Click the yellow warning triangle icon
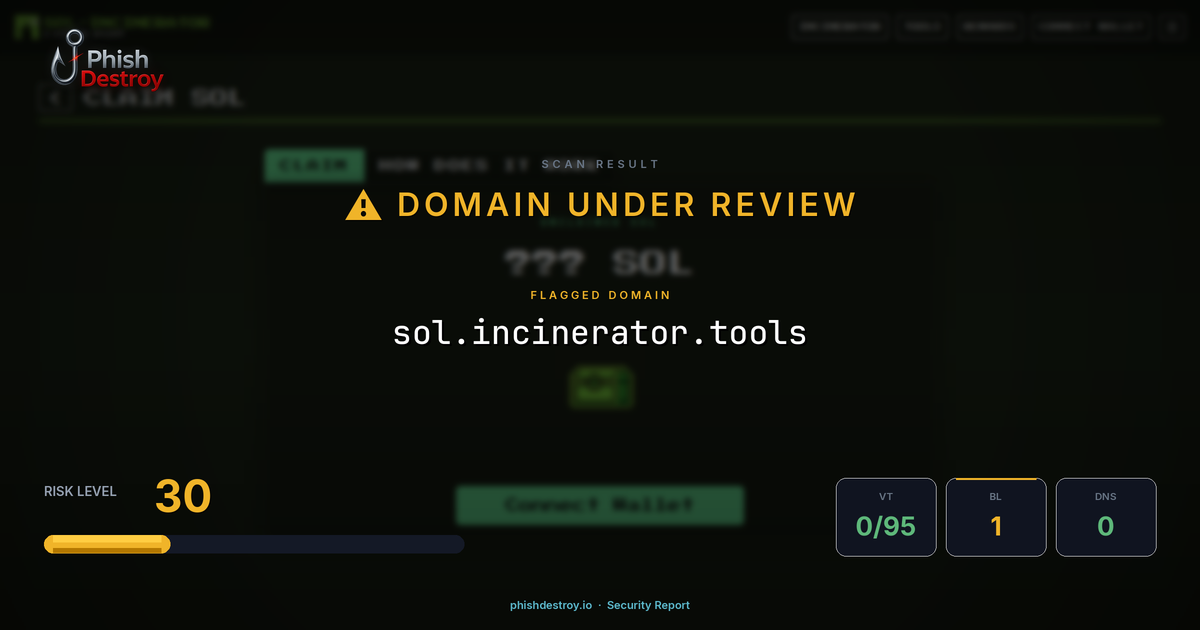The image size is (1200, 630). point(362,204)
